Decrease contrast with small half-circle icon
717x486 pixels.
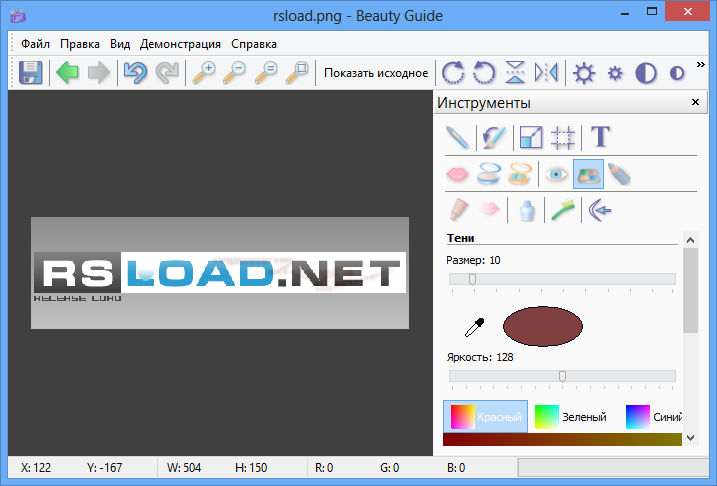(x=677, y=73)
